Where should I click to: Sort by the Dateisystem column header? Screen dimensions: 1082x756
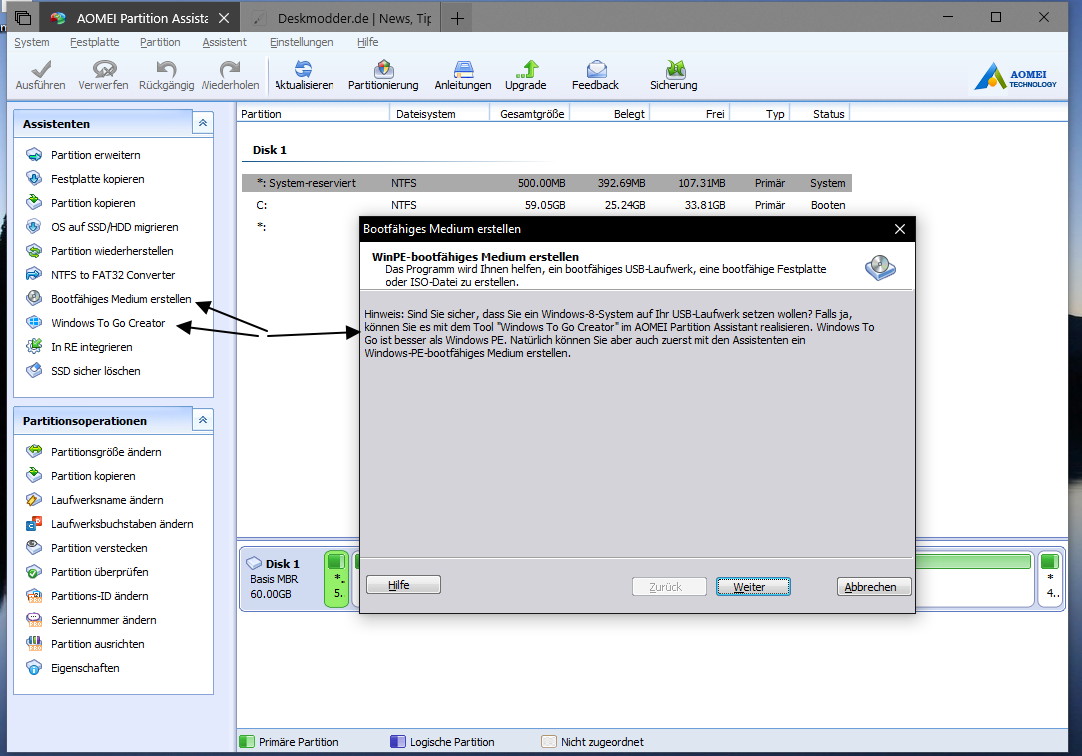pos(440,114)
